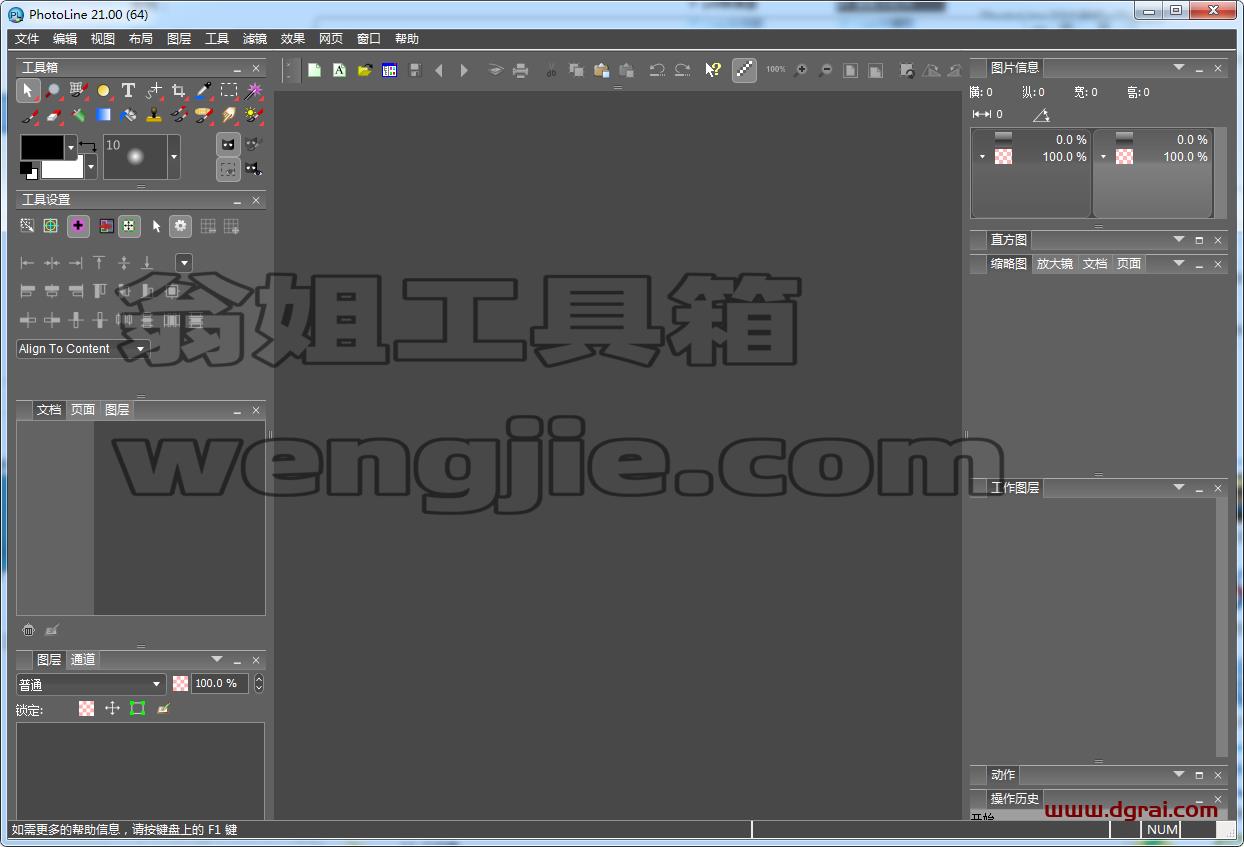This screenshot has height=847, width=1244.
Task: Open the Align To Content dropdown
Action: pyautogui.click(x=82, y=349)
